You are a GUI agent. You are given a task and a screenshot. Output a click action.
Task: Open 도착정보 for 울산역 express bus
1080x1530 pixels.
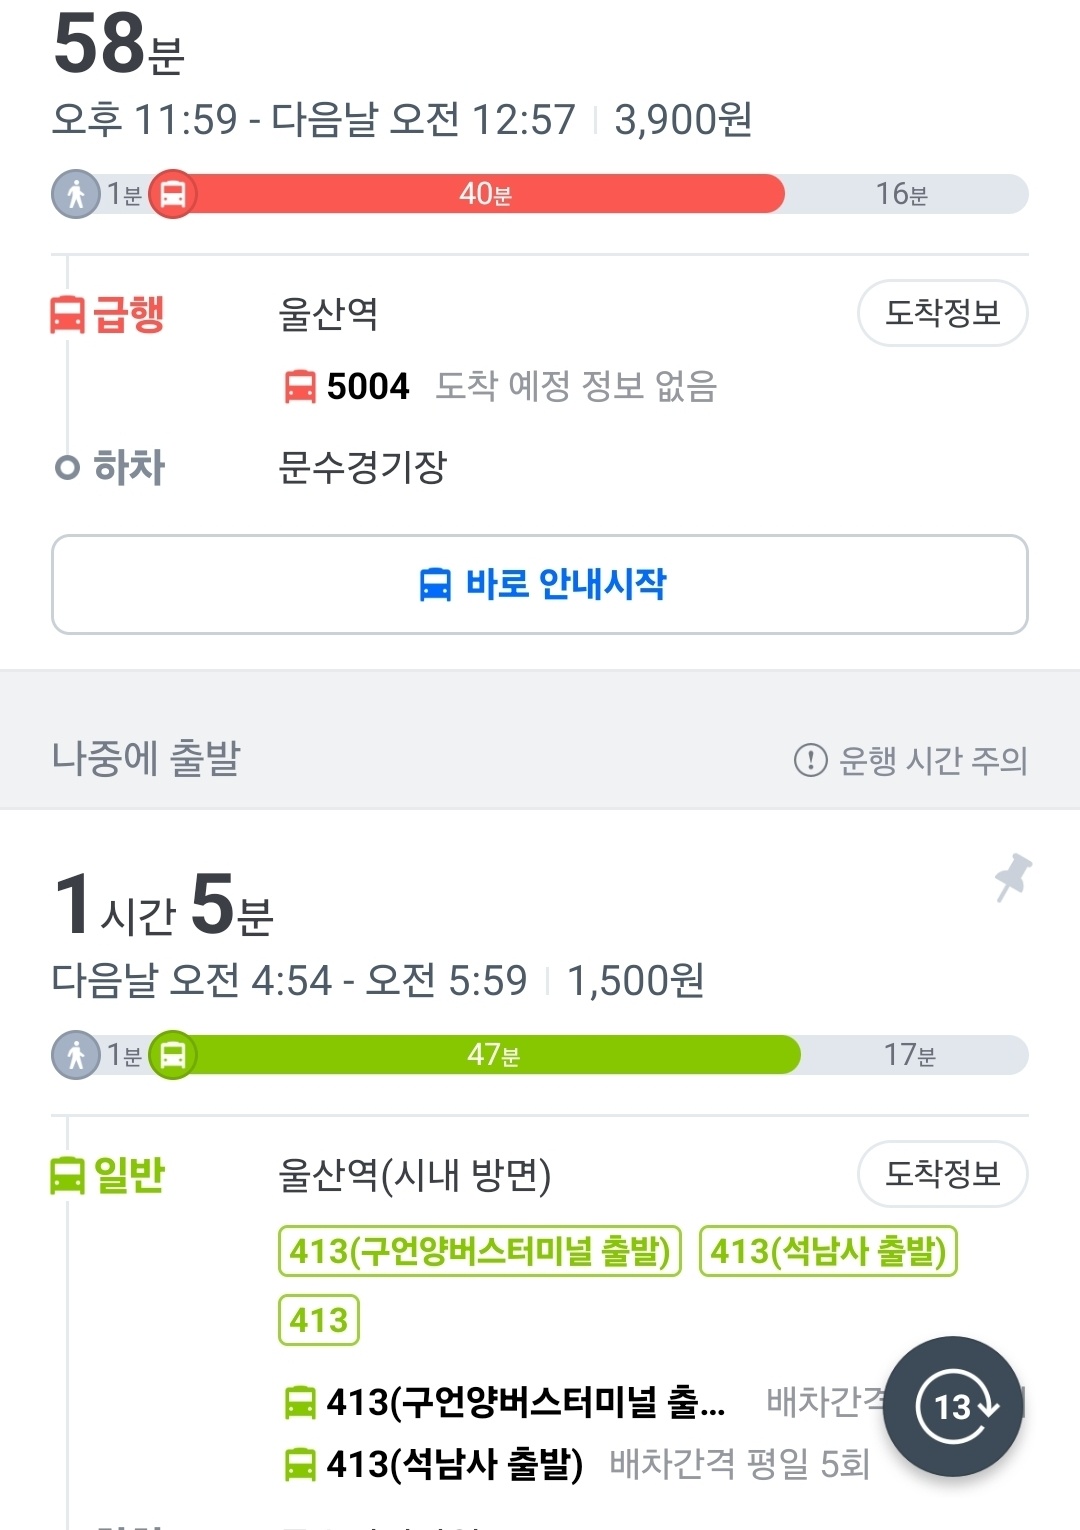[x=942, y=313]
